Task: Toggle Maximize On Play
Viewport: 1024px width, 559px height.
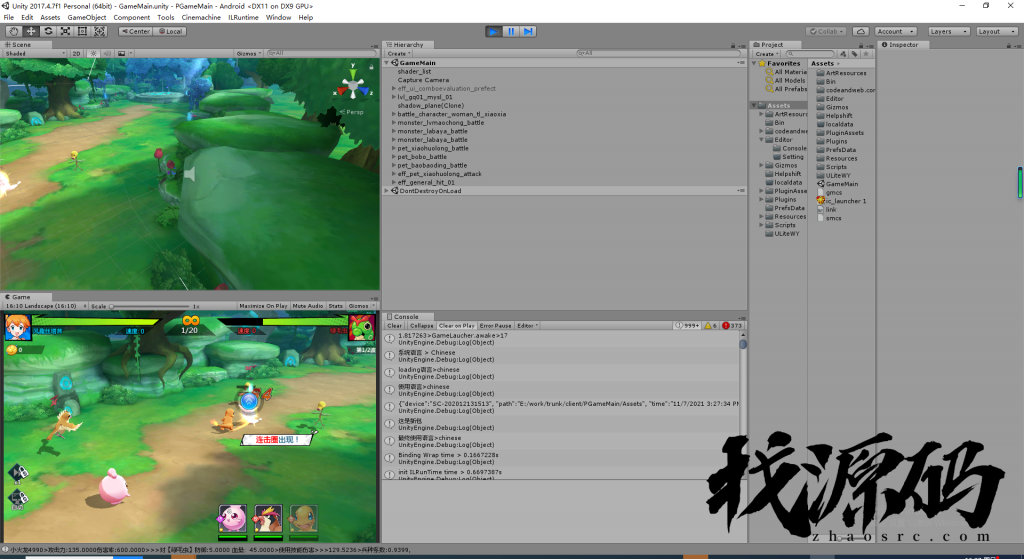Action: pos(263,306)
